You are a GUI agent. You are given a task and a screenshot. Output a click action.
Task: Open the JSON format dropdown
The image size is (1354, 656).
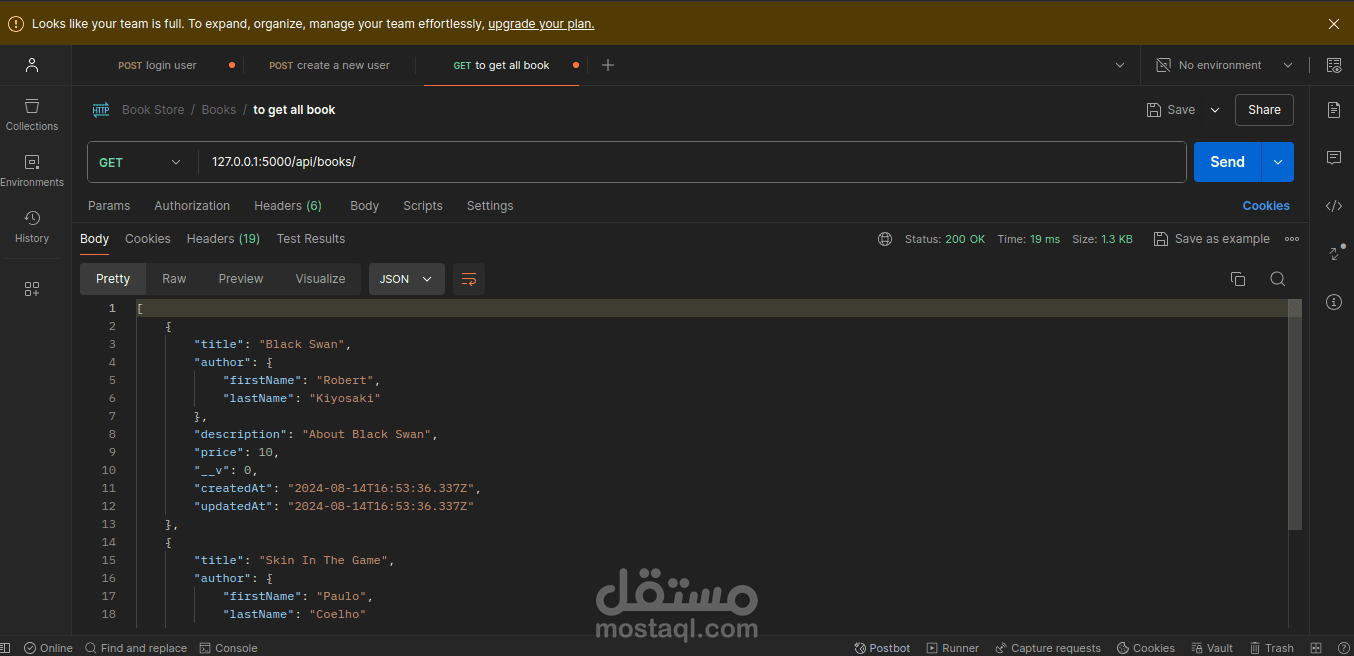tap(407, 279)
